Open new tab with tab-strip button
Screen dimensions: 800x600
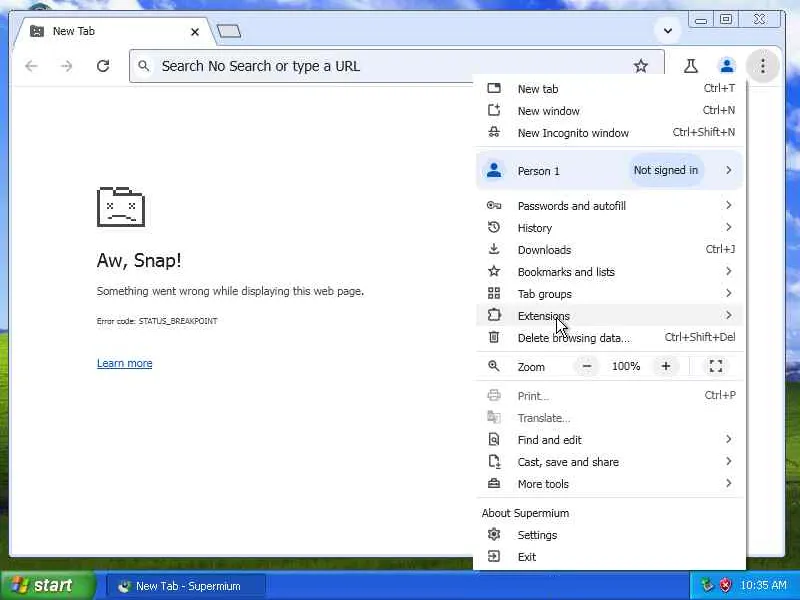pyautogui.click(x=229, y=32)
